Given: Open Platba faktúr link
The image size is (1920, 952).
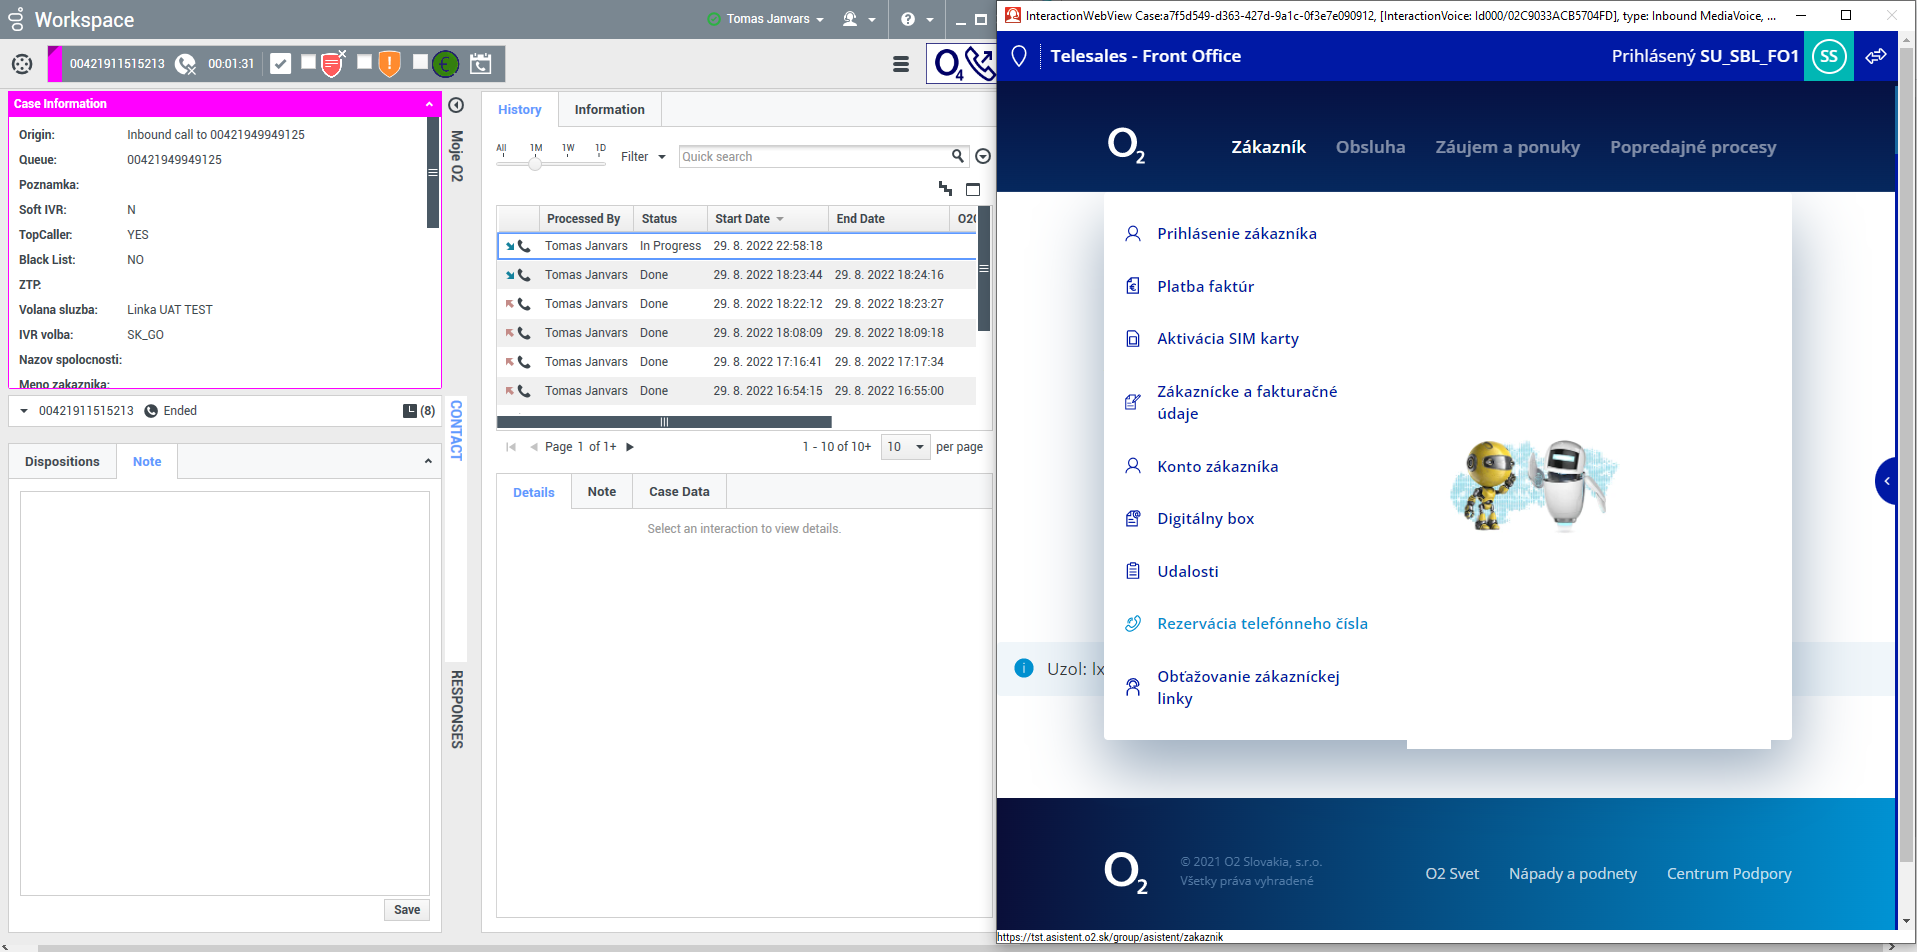Looking at the screenshot, I should coord(1205,287).
